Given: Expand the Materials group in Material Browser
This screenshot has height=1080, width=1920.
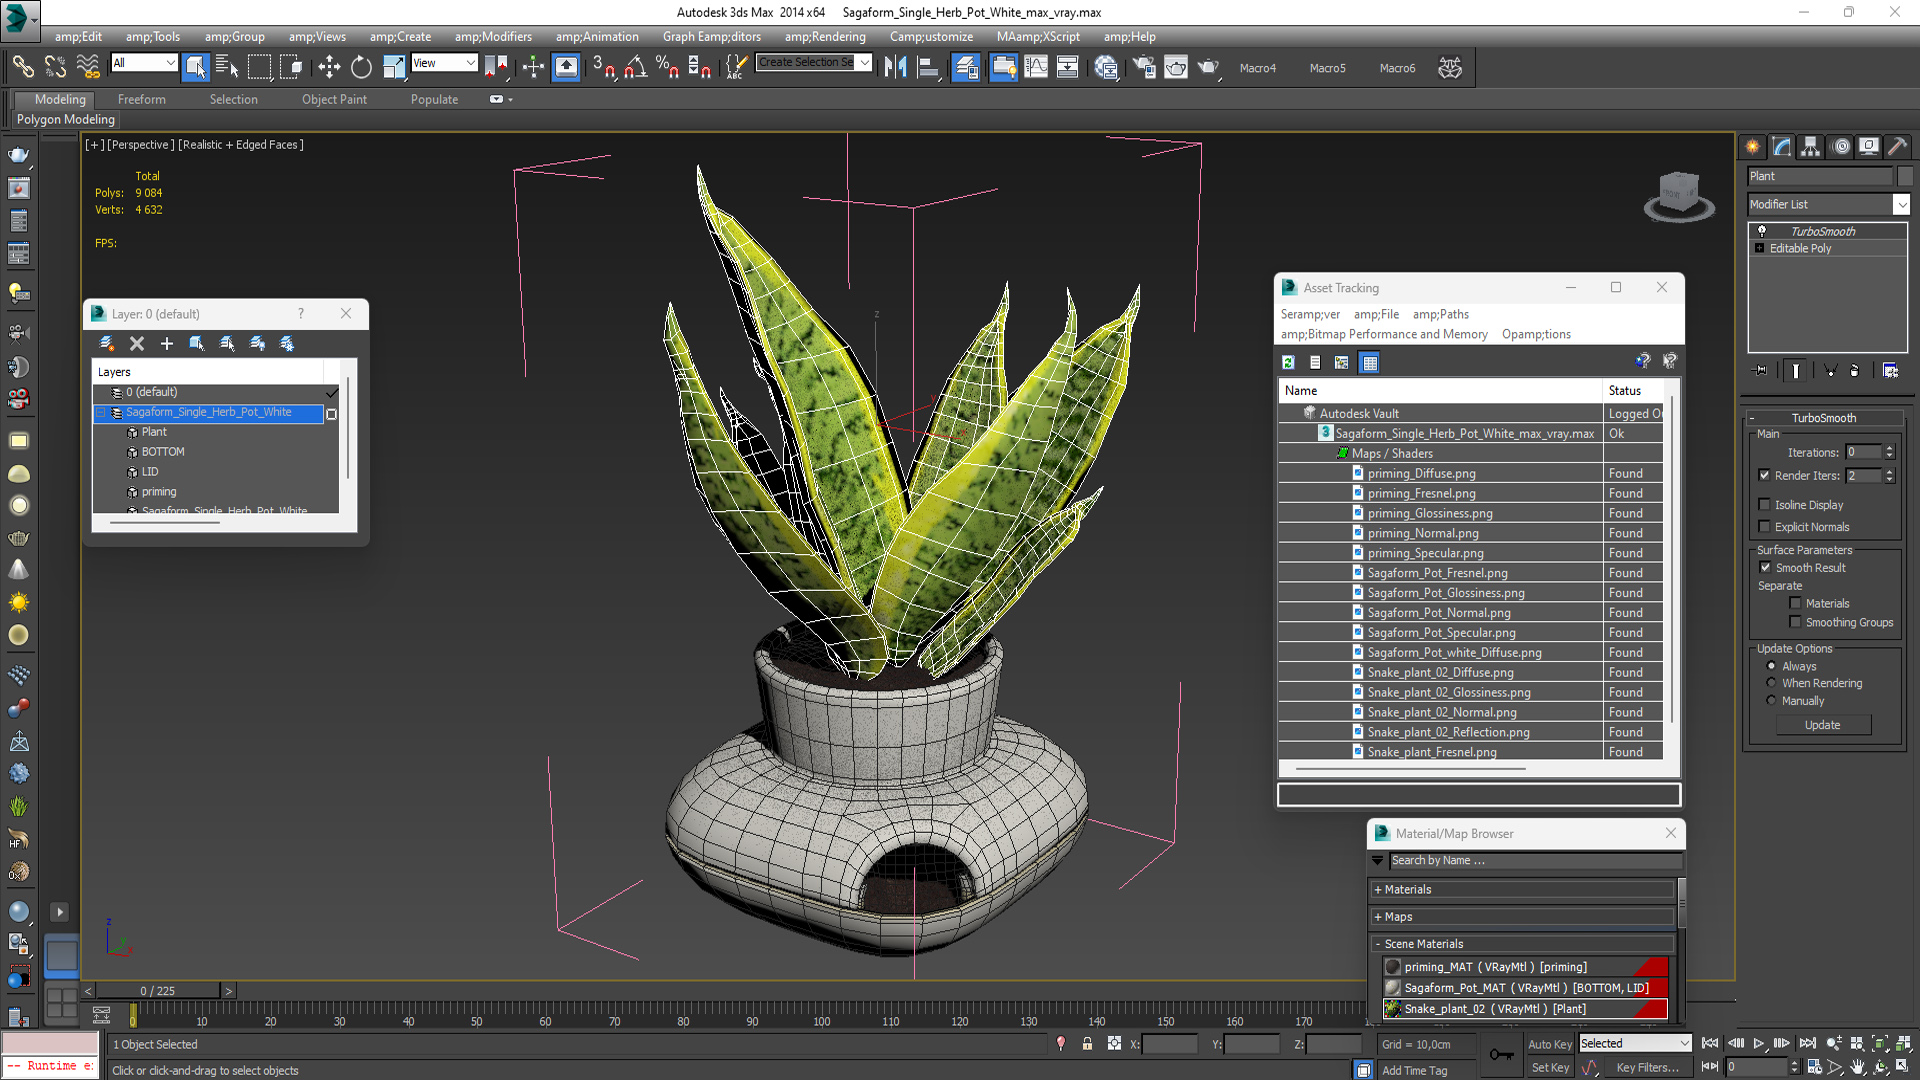Looking at the screenshot, I should tap(1524, 889).
